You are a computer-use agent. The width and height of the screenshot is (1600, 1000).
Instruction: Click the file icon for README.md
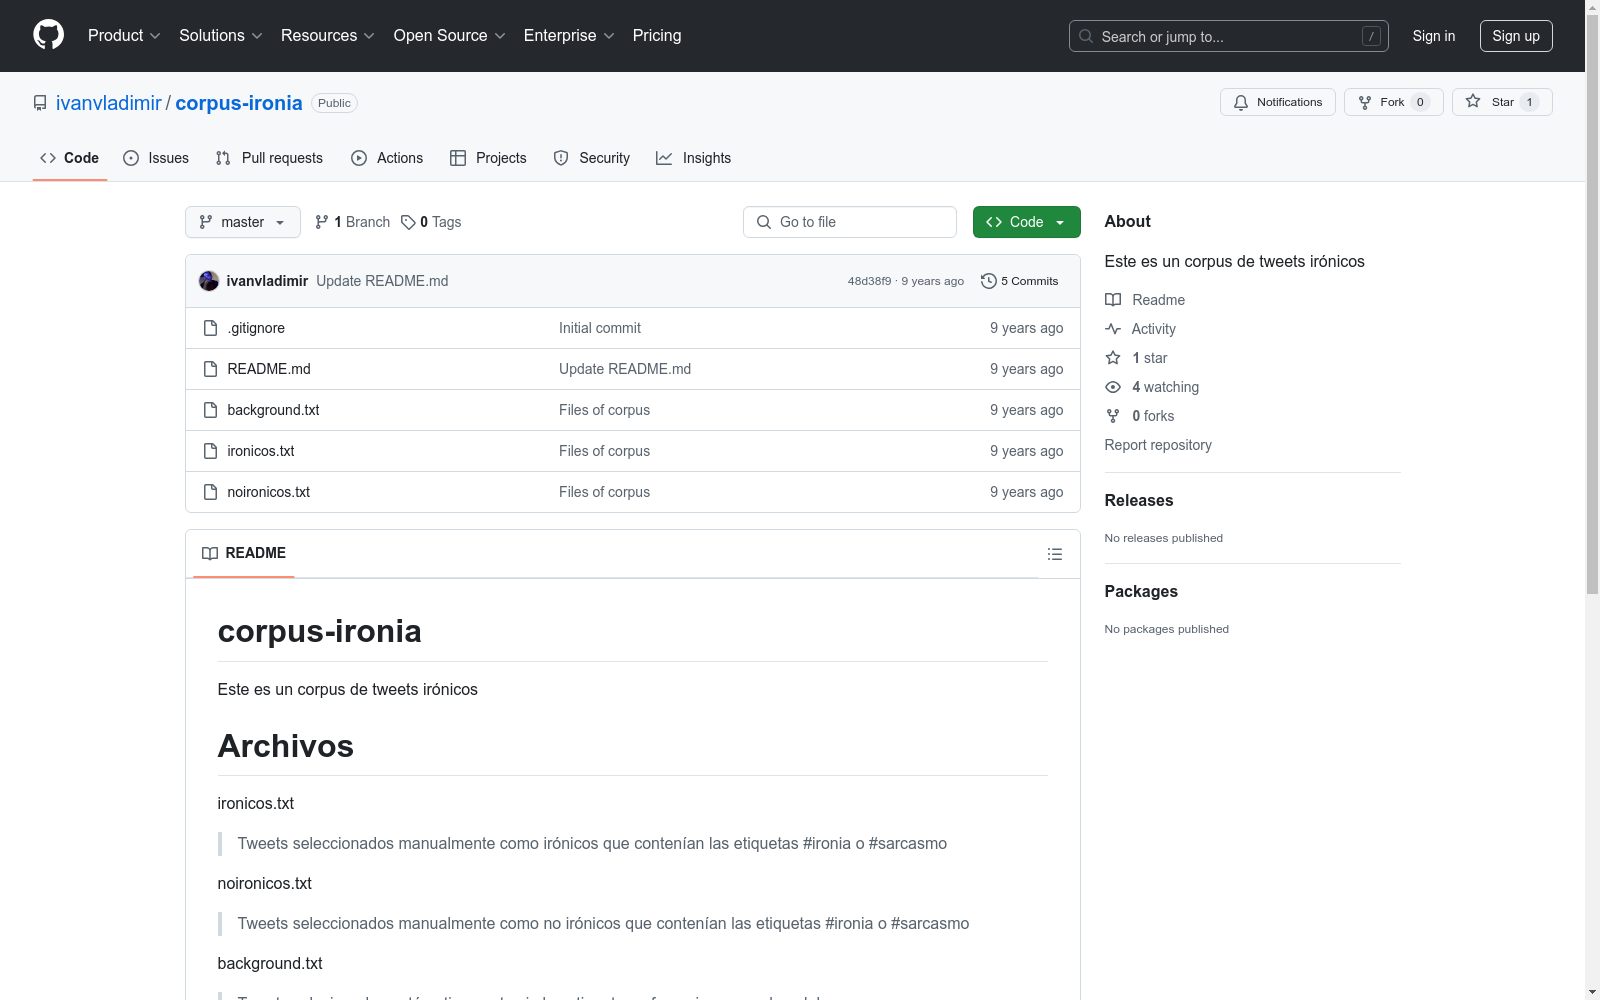pyautogui.click(x=210, y=369)
